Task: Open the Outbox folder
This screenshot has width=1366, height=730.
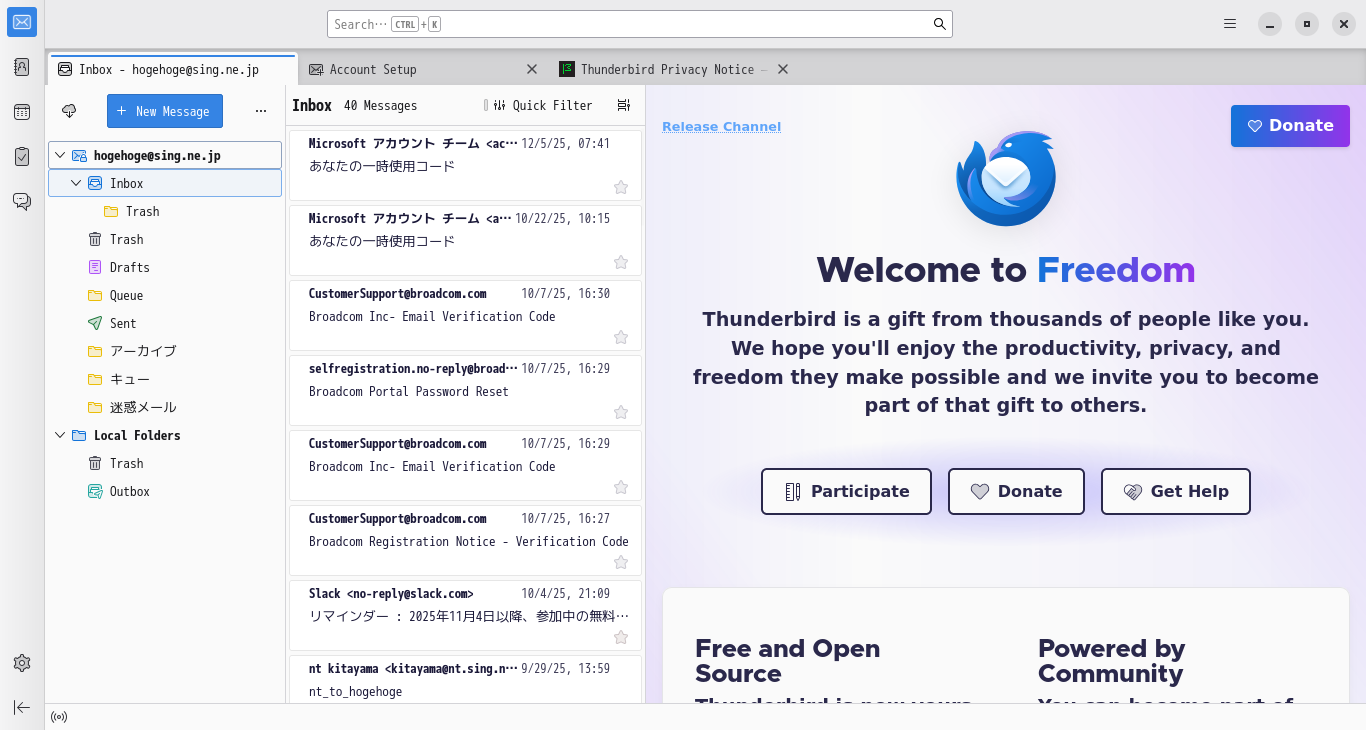Action: click(x=165, y=492)
